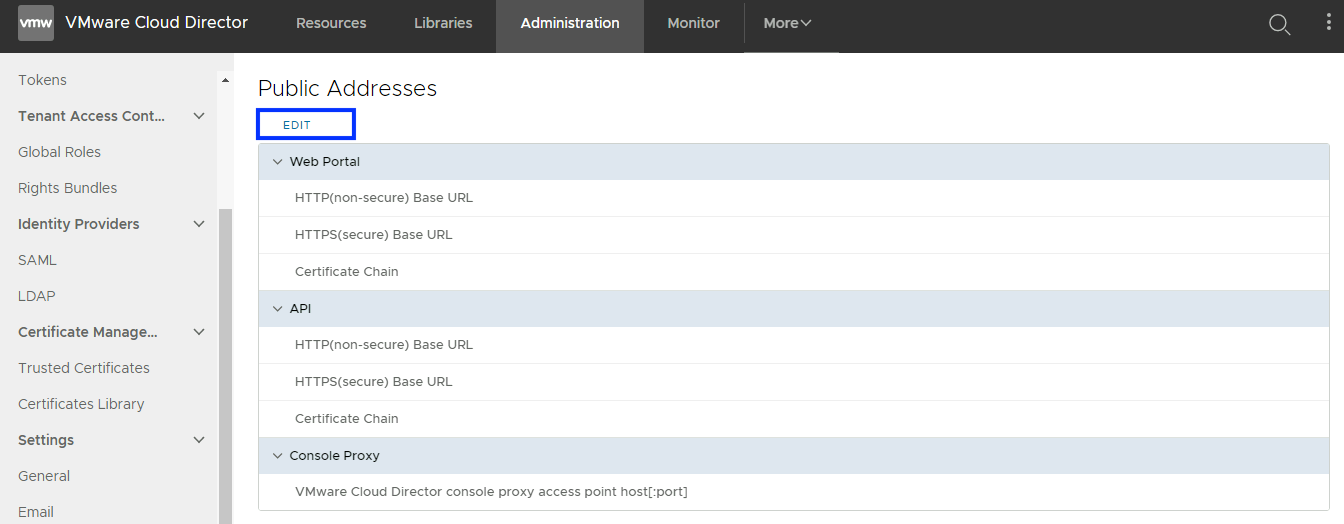The width and height of the screenshot is (1344, 524).
Task: Collapse the Web Portal section
Action: (x=278, y=162)
